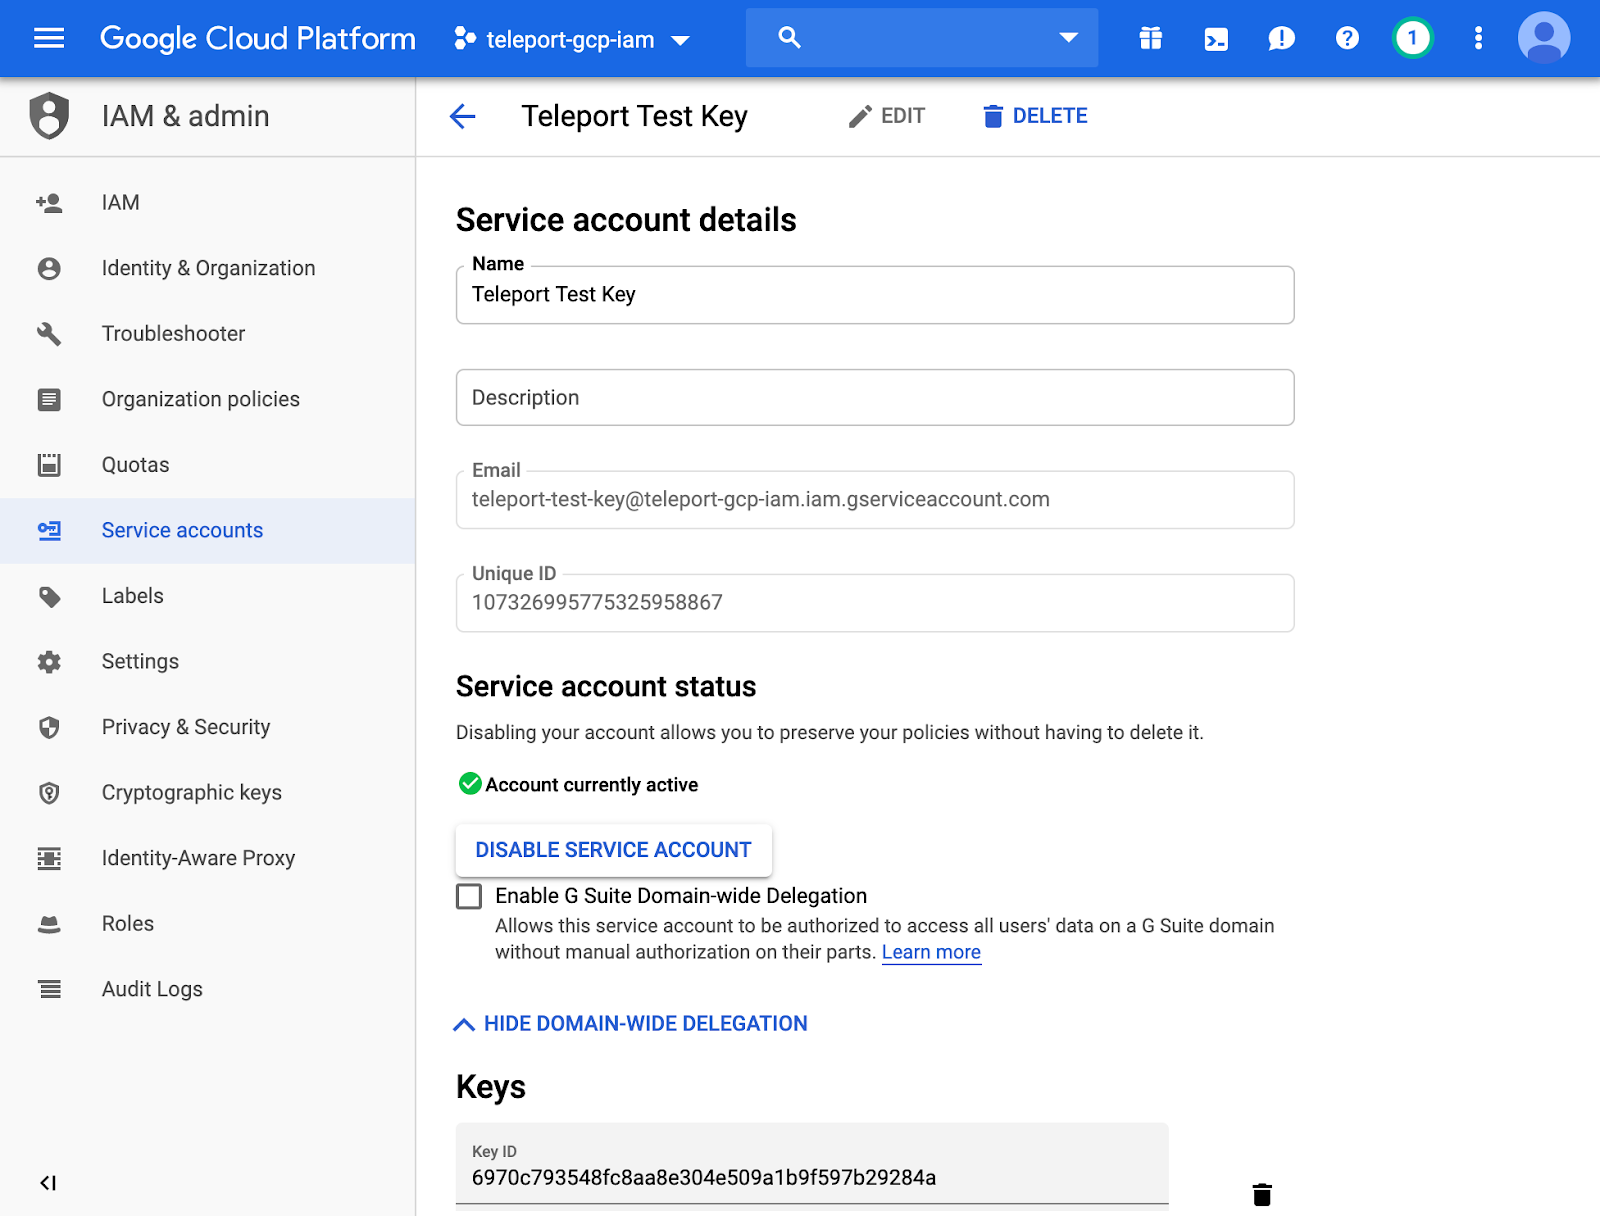This screenshot has height=1216, width=1600.
Task: Click the Quotas icon
Action: point(49,465)
